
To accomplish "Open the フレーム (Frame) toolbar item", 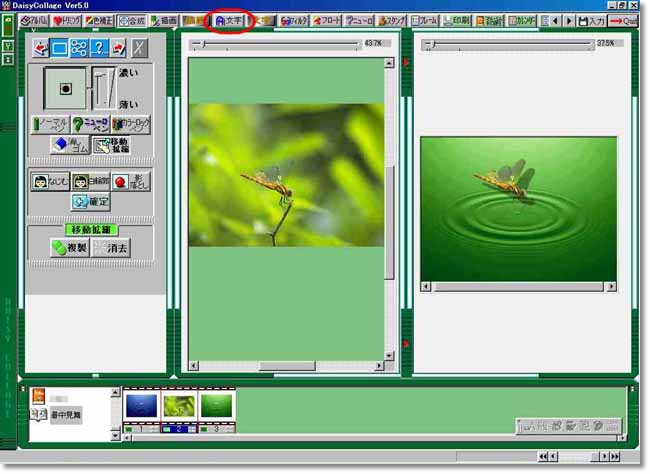I will click(424, 21).
